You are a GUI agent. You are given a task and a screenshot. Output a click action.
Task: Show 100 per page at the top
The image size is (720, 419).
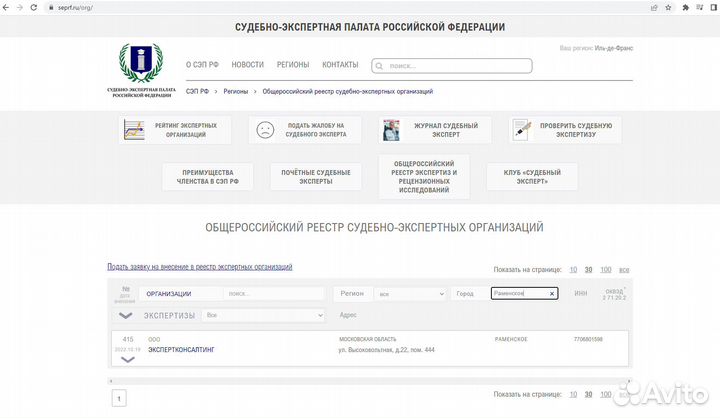(606, 270)
